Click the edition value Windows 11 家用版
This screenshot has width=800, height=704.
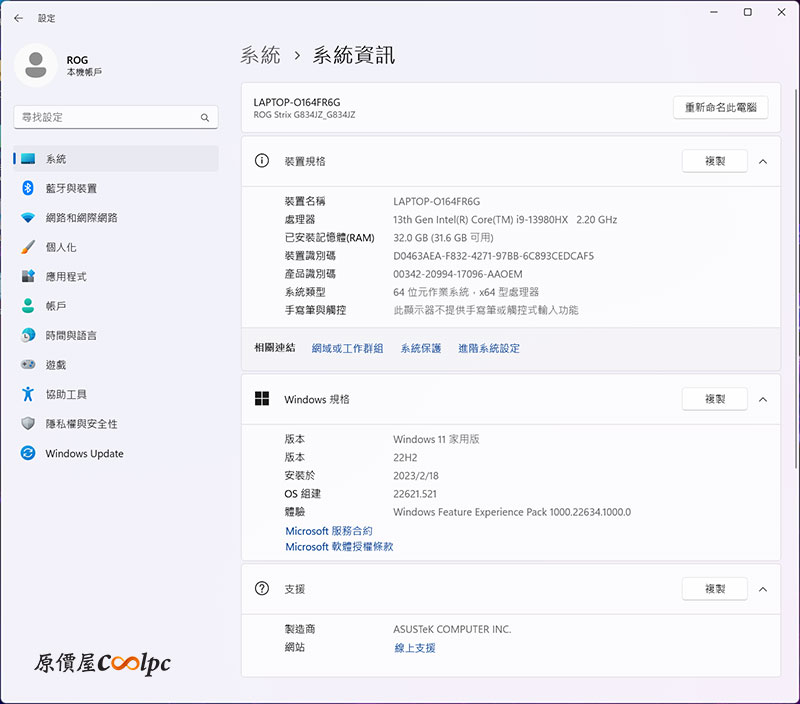(x=436, y=439)
